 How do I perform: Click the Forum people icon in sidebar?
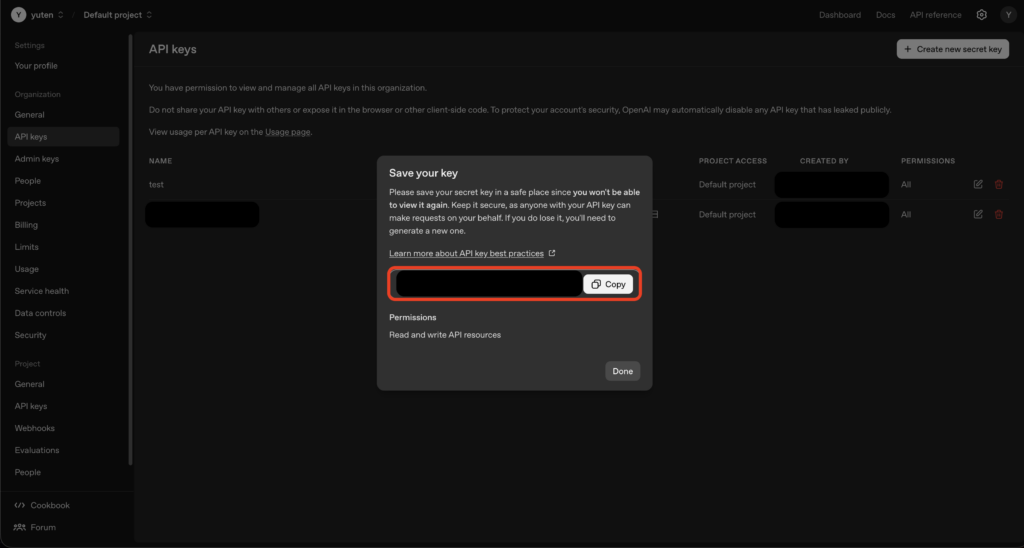(20, 527)
